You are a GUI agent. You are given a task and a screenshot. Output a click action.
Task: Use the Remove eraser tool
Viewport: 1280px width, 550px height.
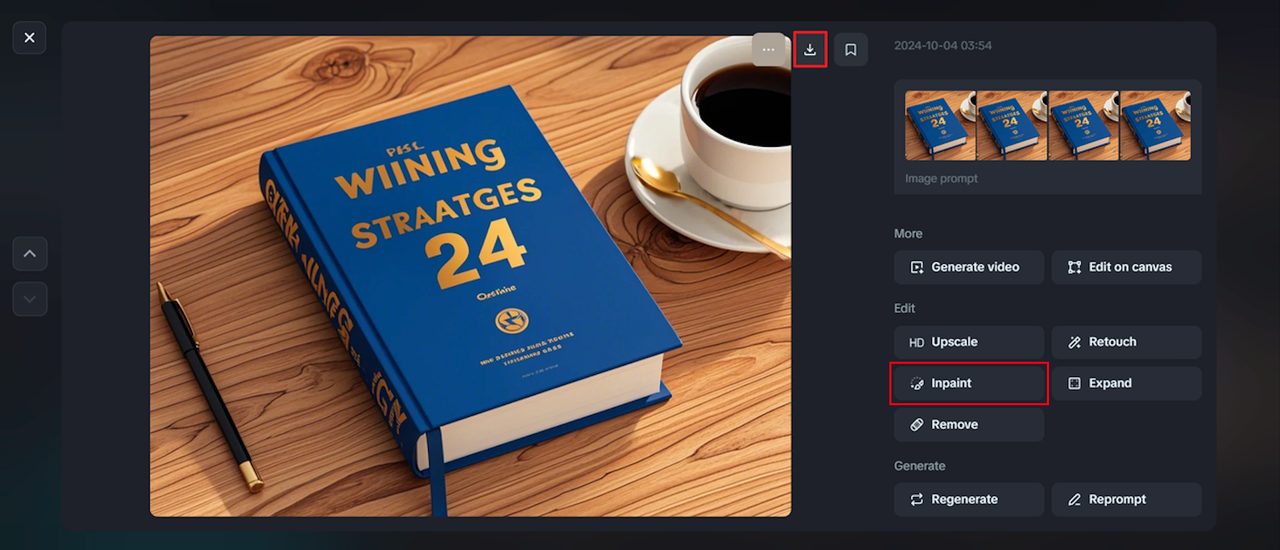coord(969,425)
